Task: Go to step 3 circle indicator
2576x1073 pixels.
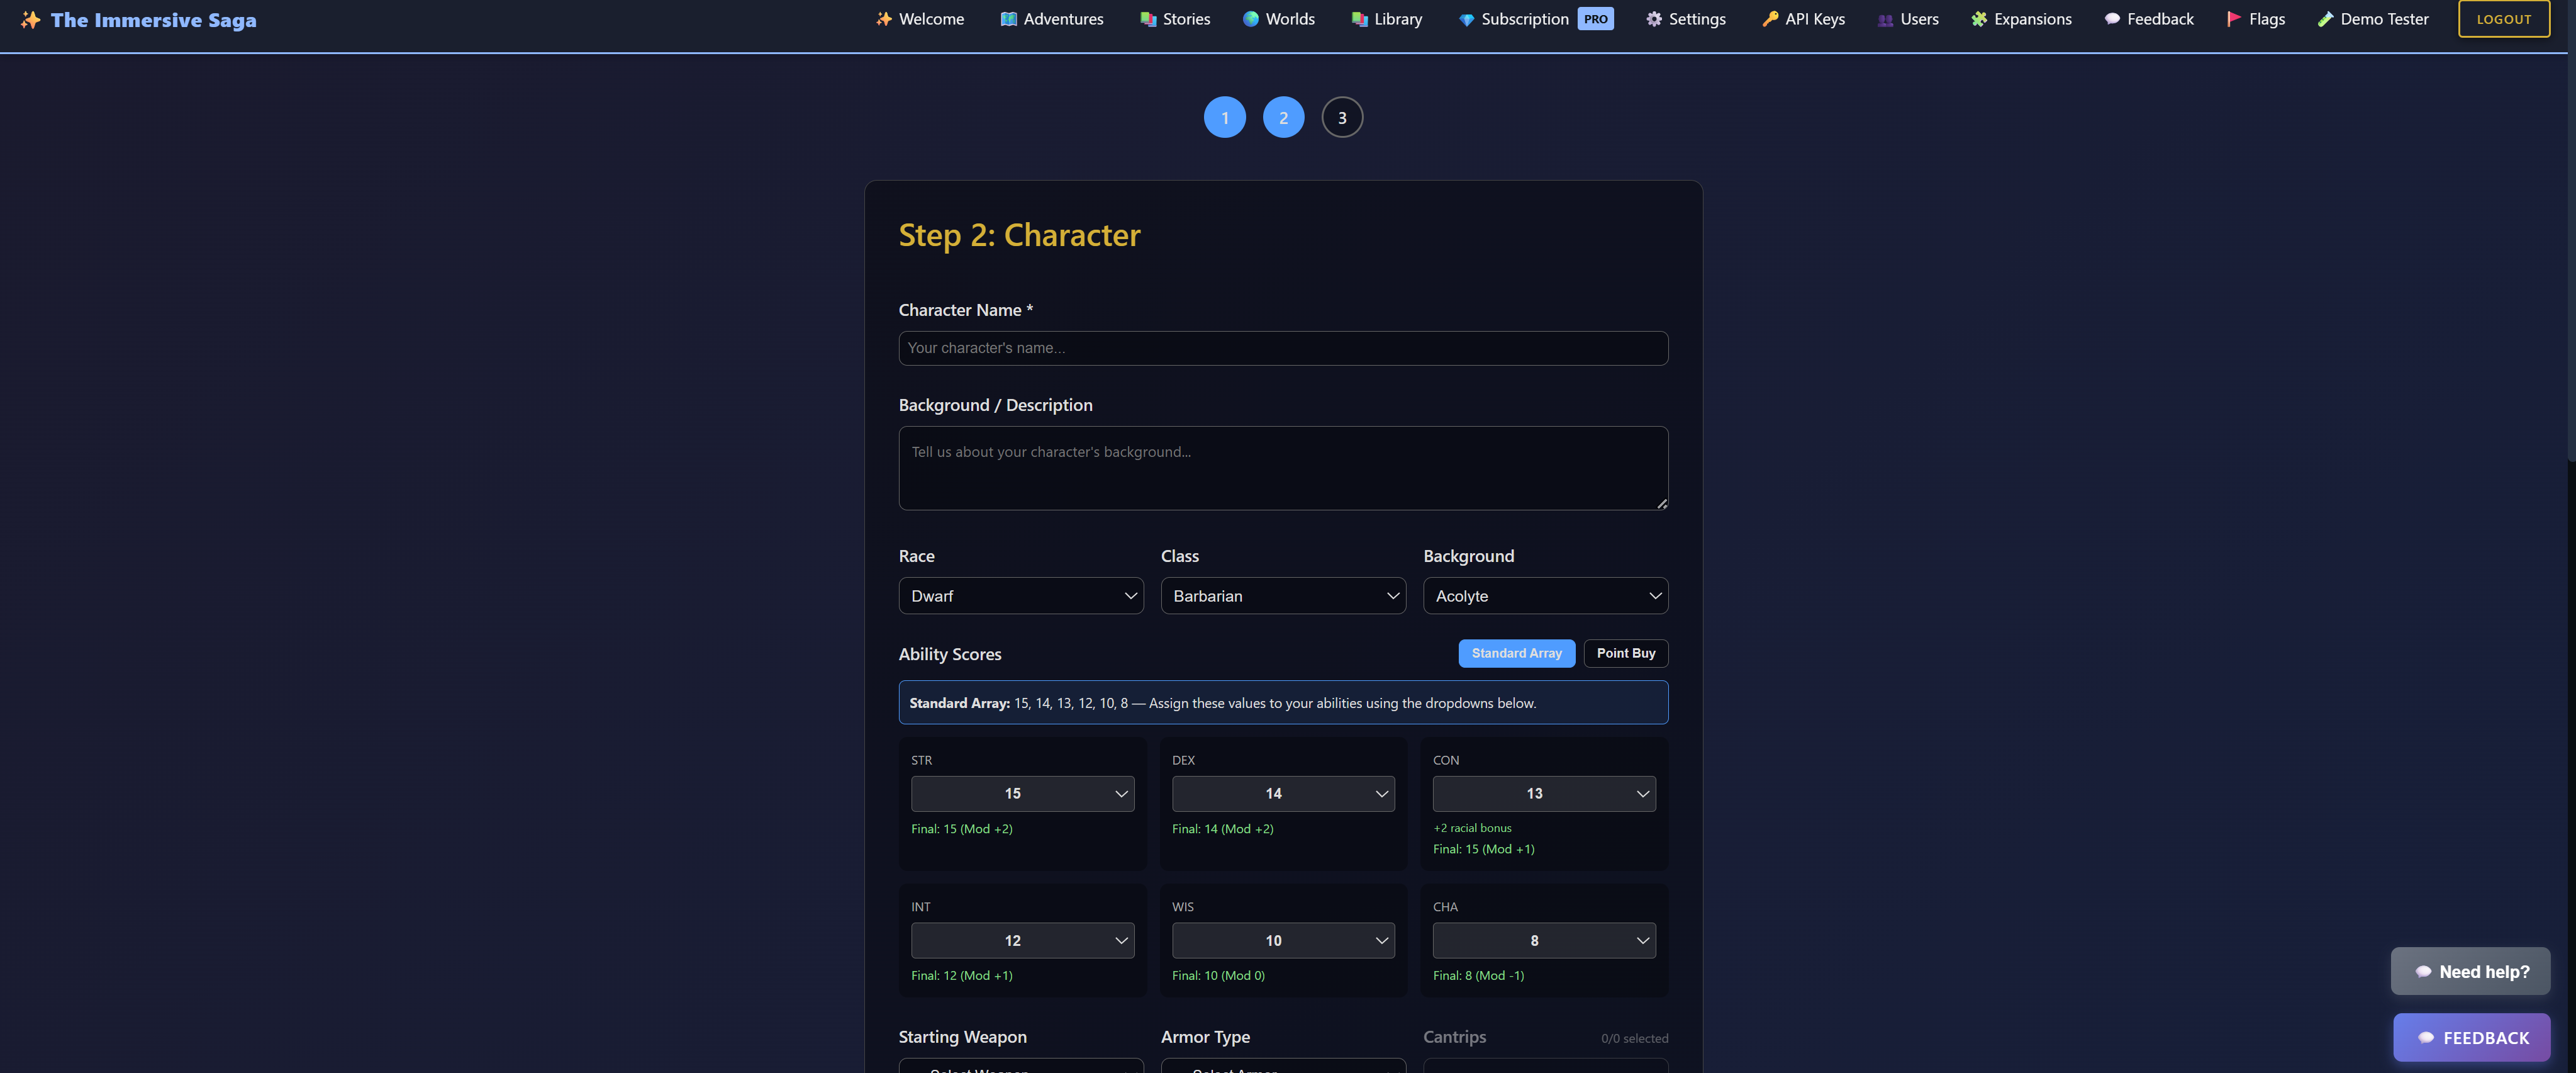Action: [x=1342, y=117]
